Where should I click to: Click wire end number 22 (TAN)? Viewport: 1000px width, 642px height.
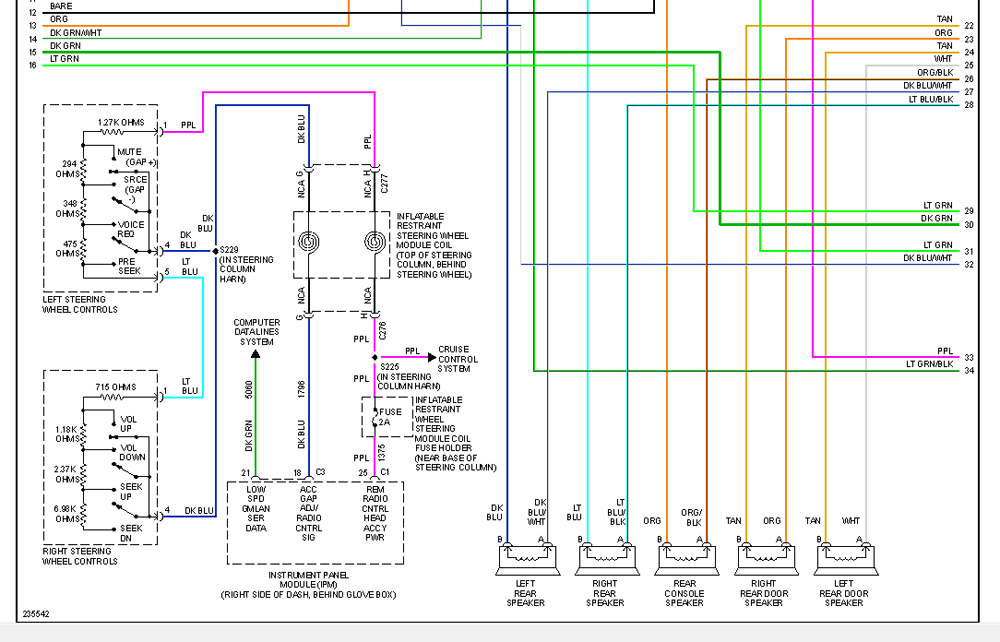[969, 26]
